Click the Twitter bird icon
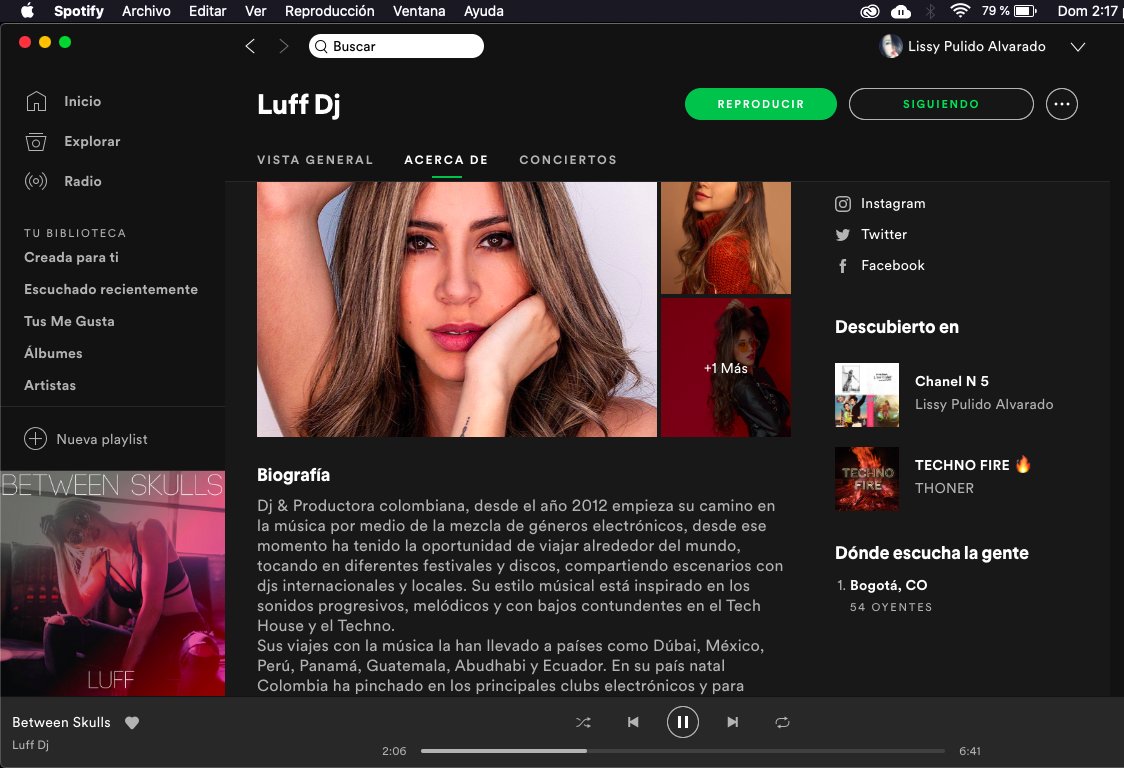The height and width of the screenshot is (768, 1124). 843,234
